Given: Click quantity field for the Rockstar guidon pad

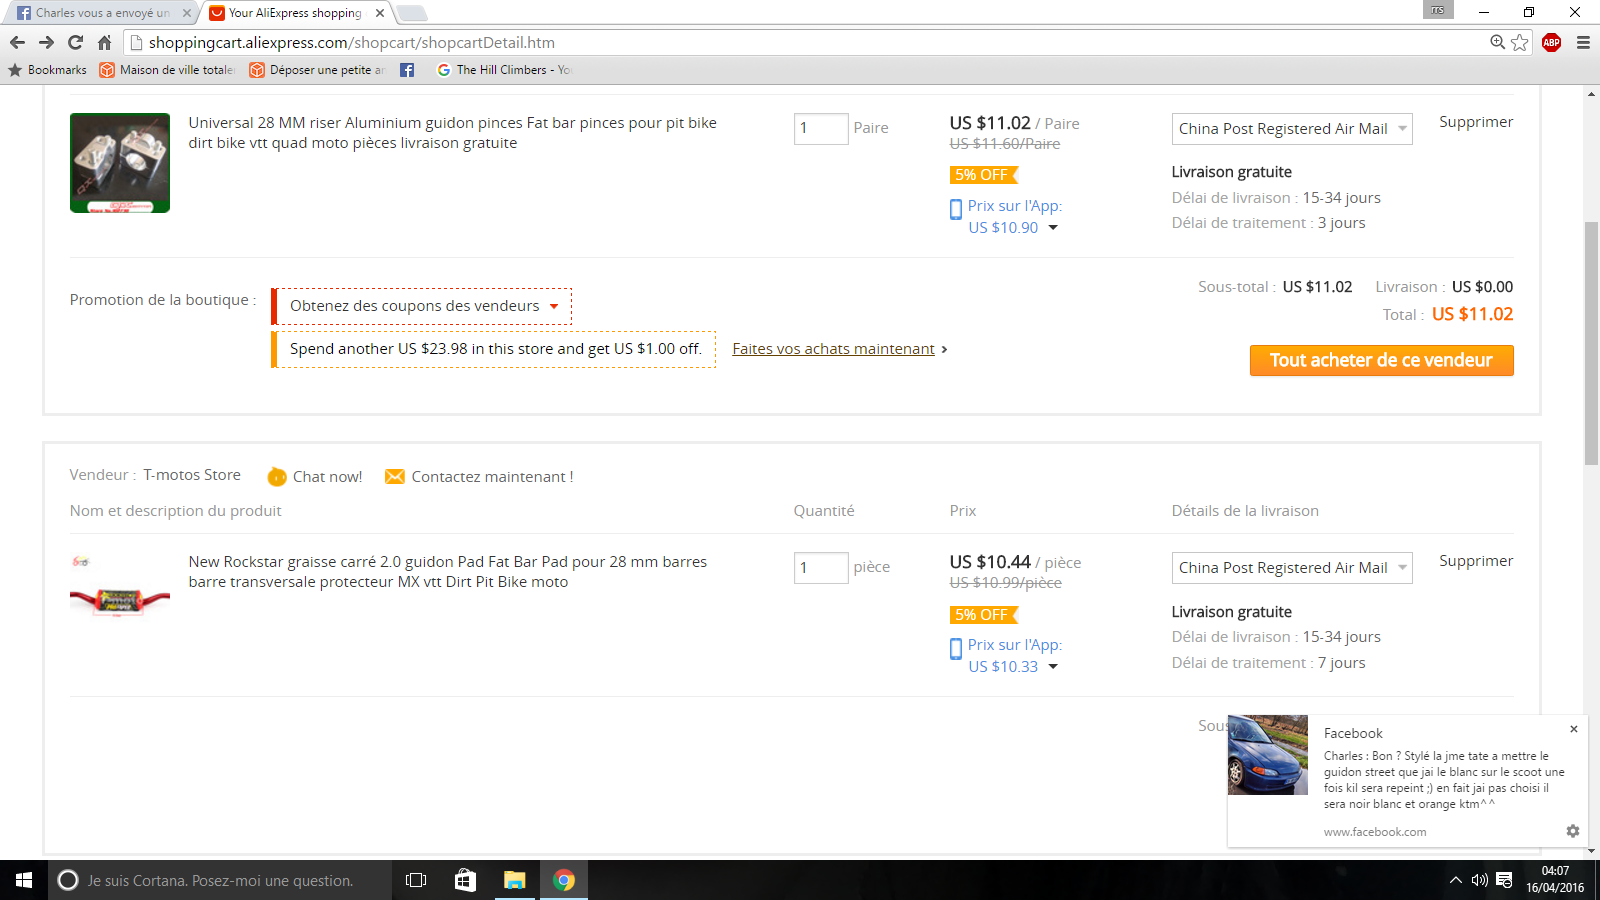Looking at the screenshot, I should 821,568.
